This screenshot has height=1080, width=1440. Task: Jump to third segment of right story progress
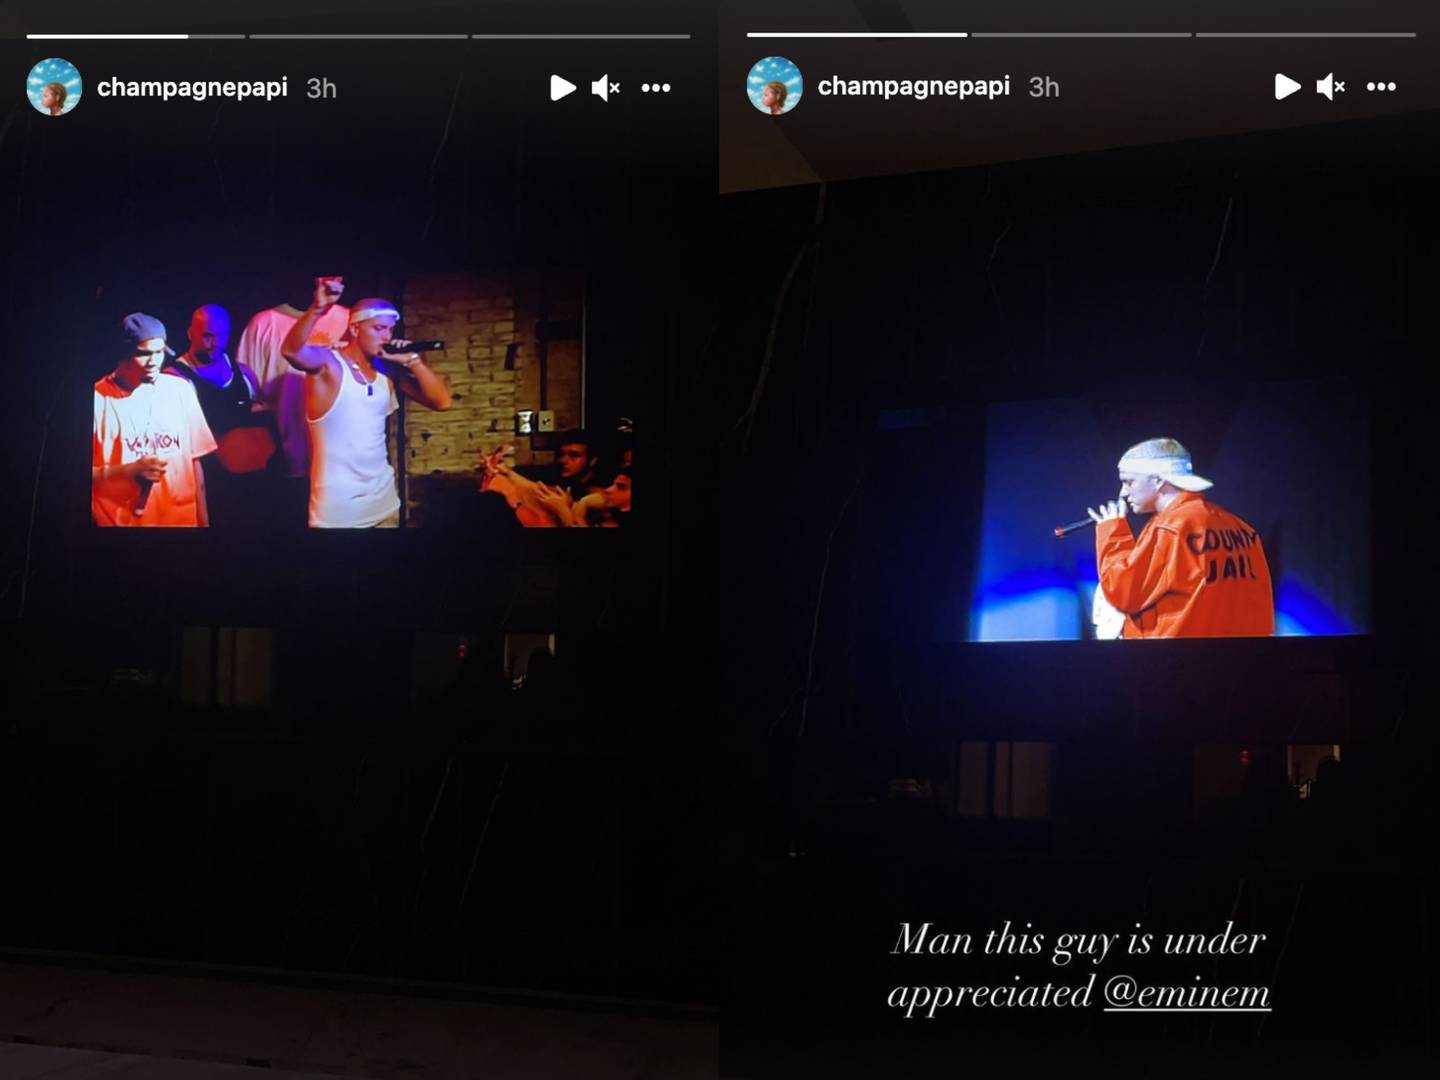[x=1306, y=35]
